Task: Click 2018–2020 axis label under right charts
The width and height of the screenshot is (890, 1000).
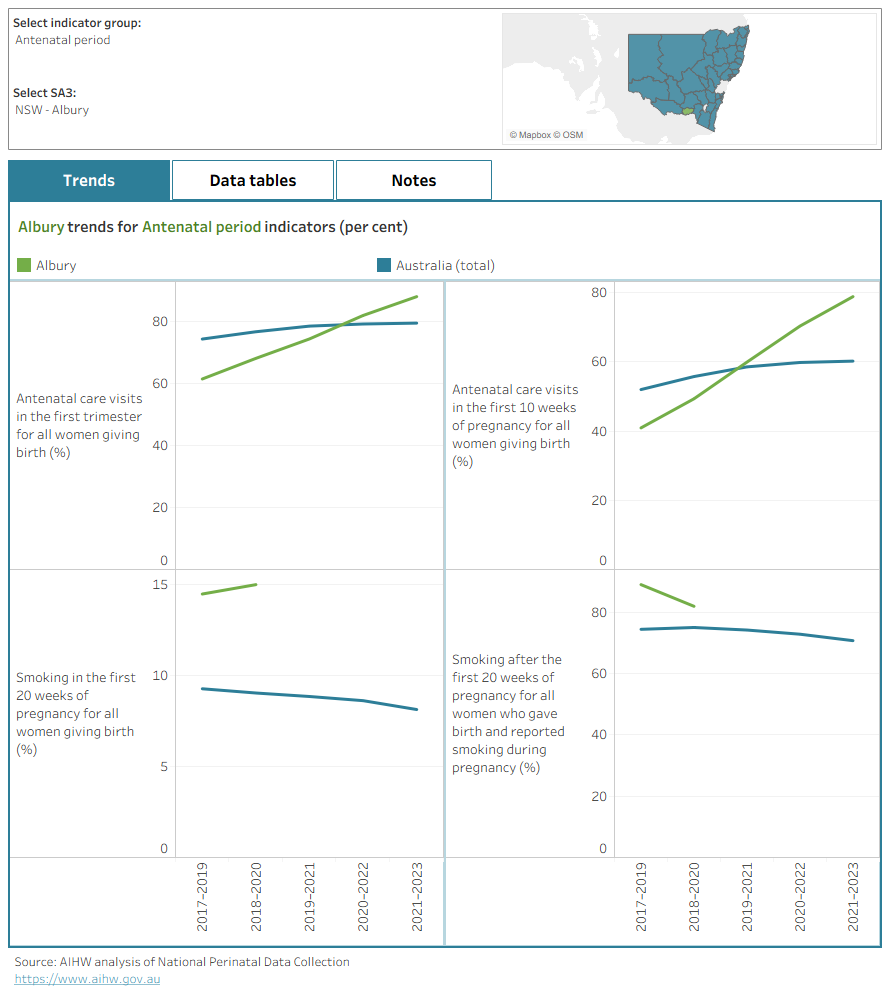Action: point(694,897)
